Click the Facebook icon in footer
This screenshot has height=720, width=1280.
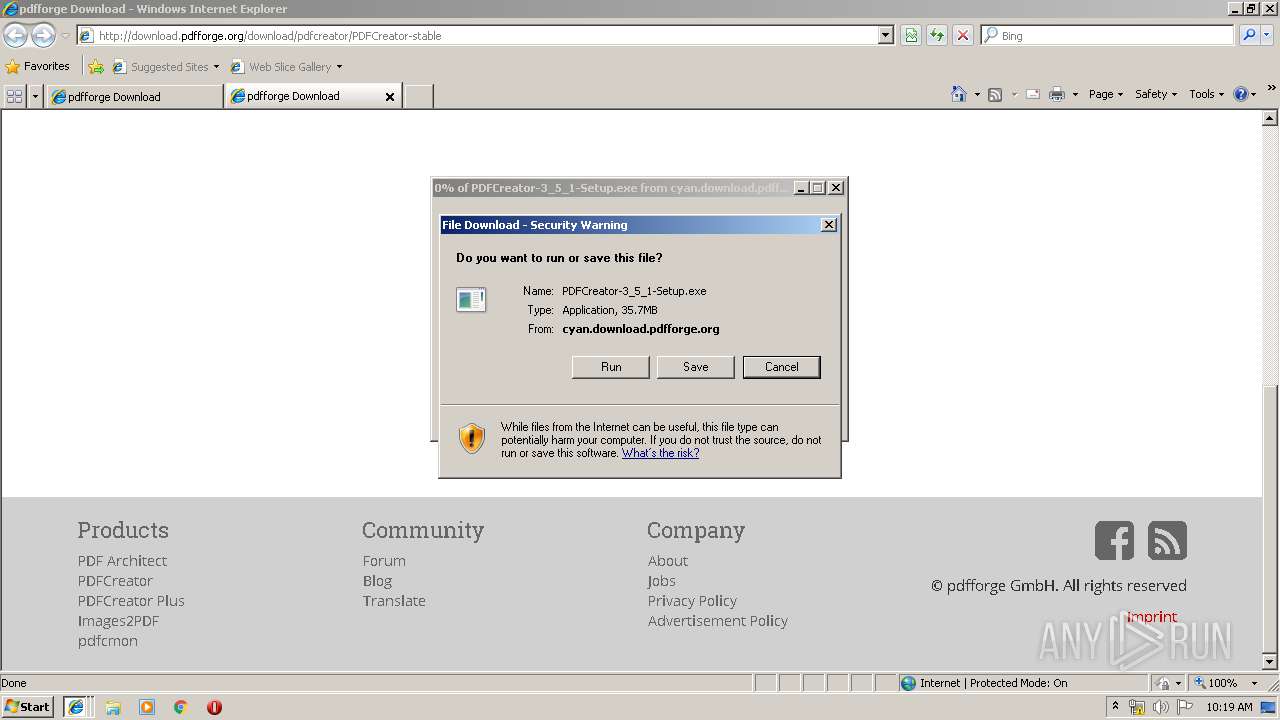[x=1114, y=540]
